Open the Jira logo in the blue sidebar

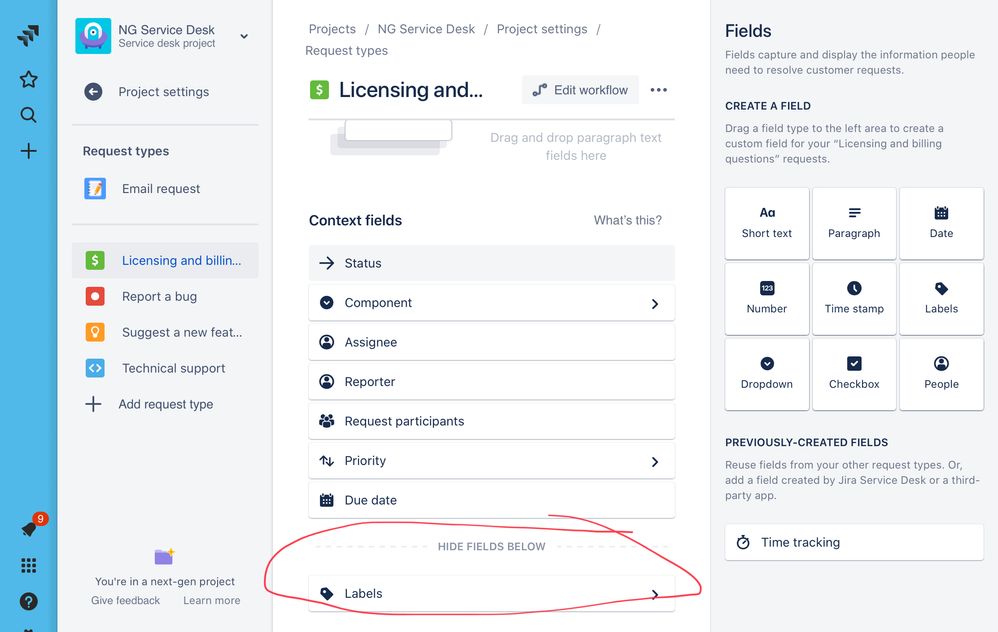[x=28, y=36]
